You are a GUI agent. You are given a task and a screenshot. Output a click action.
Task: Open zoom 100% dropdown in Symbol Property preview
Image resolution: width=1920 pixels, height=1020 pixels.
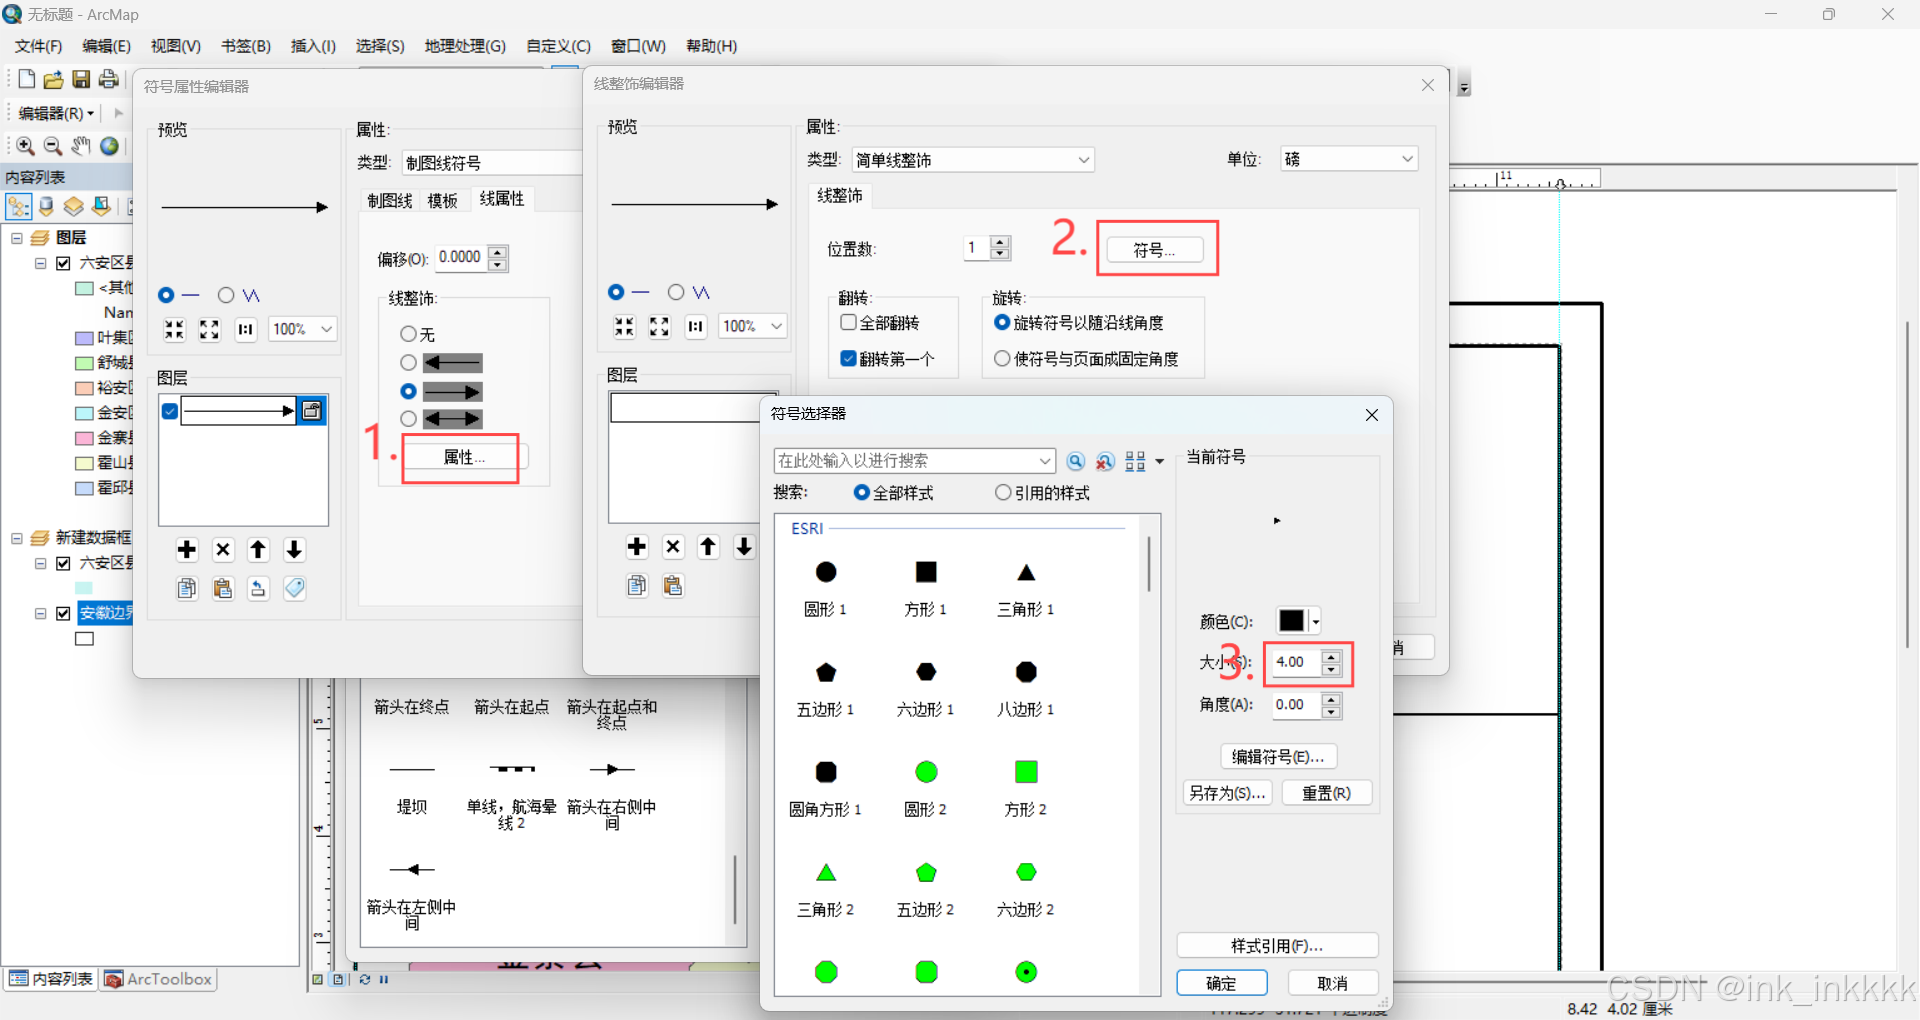click(x=303, y=329)
